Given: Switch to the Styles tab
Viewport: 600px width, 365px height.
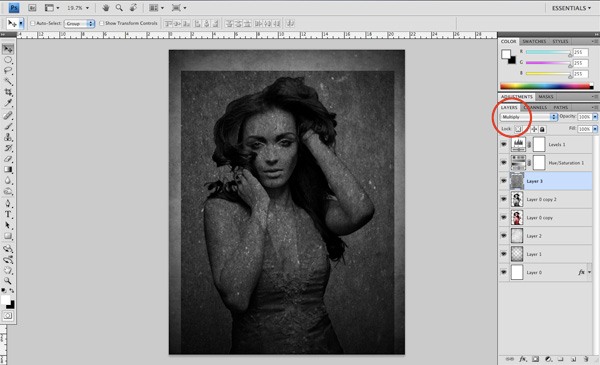Looking at the screenshot, I should point(560,41).
